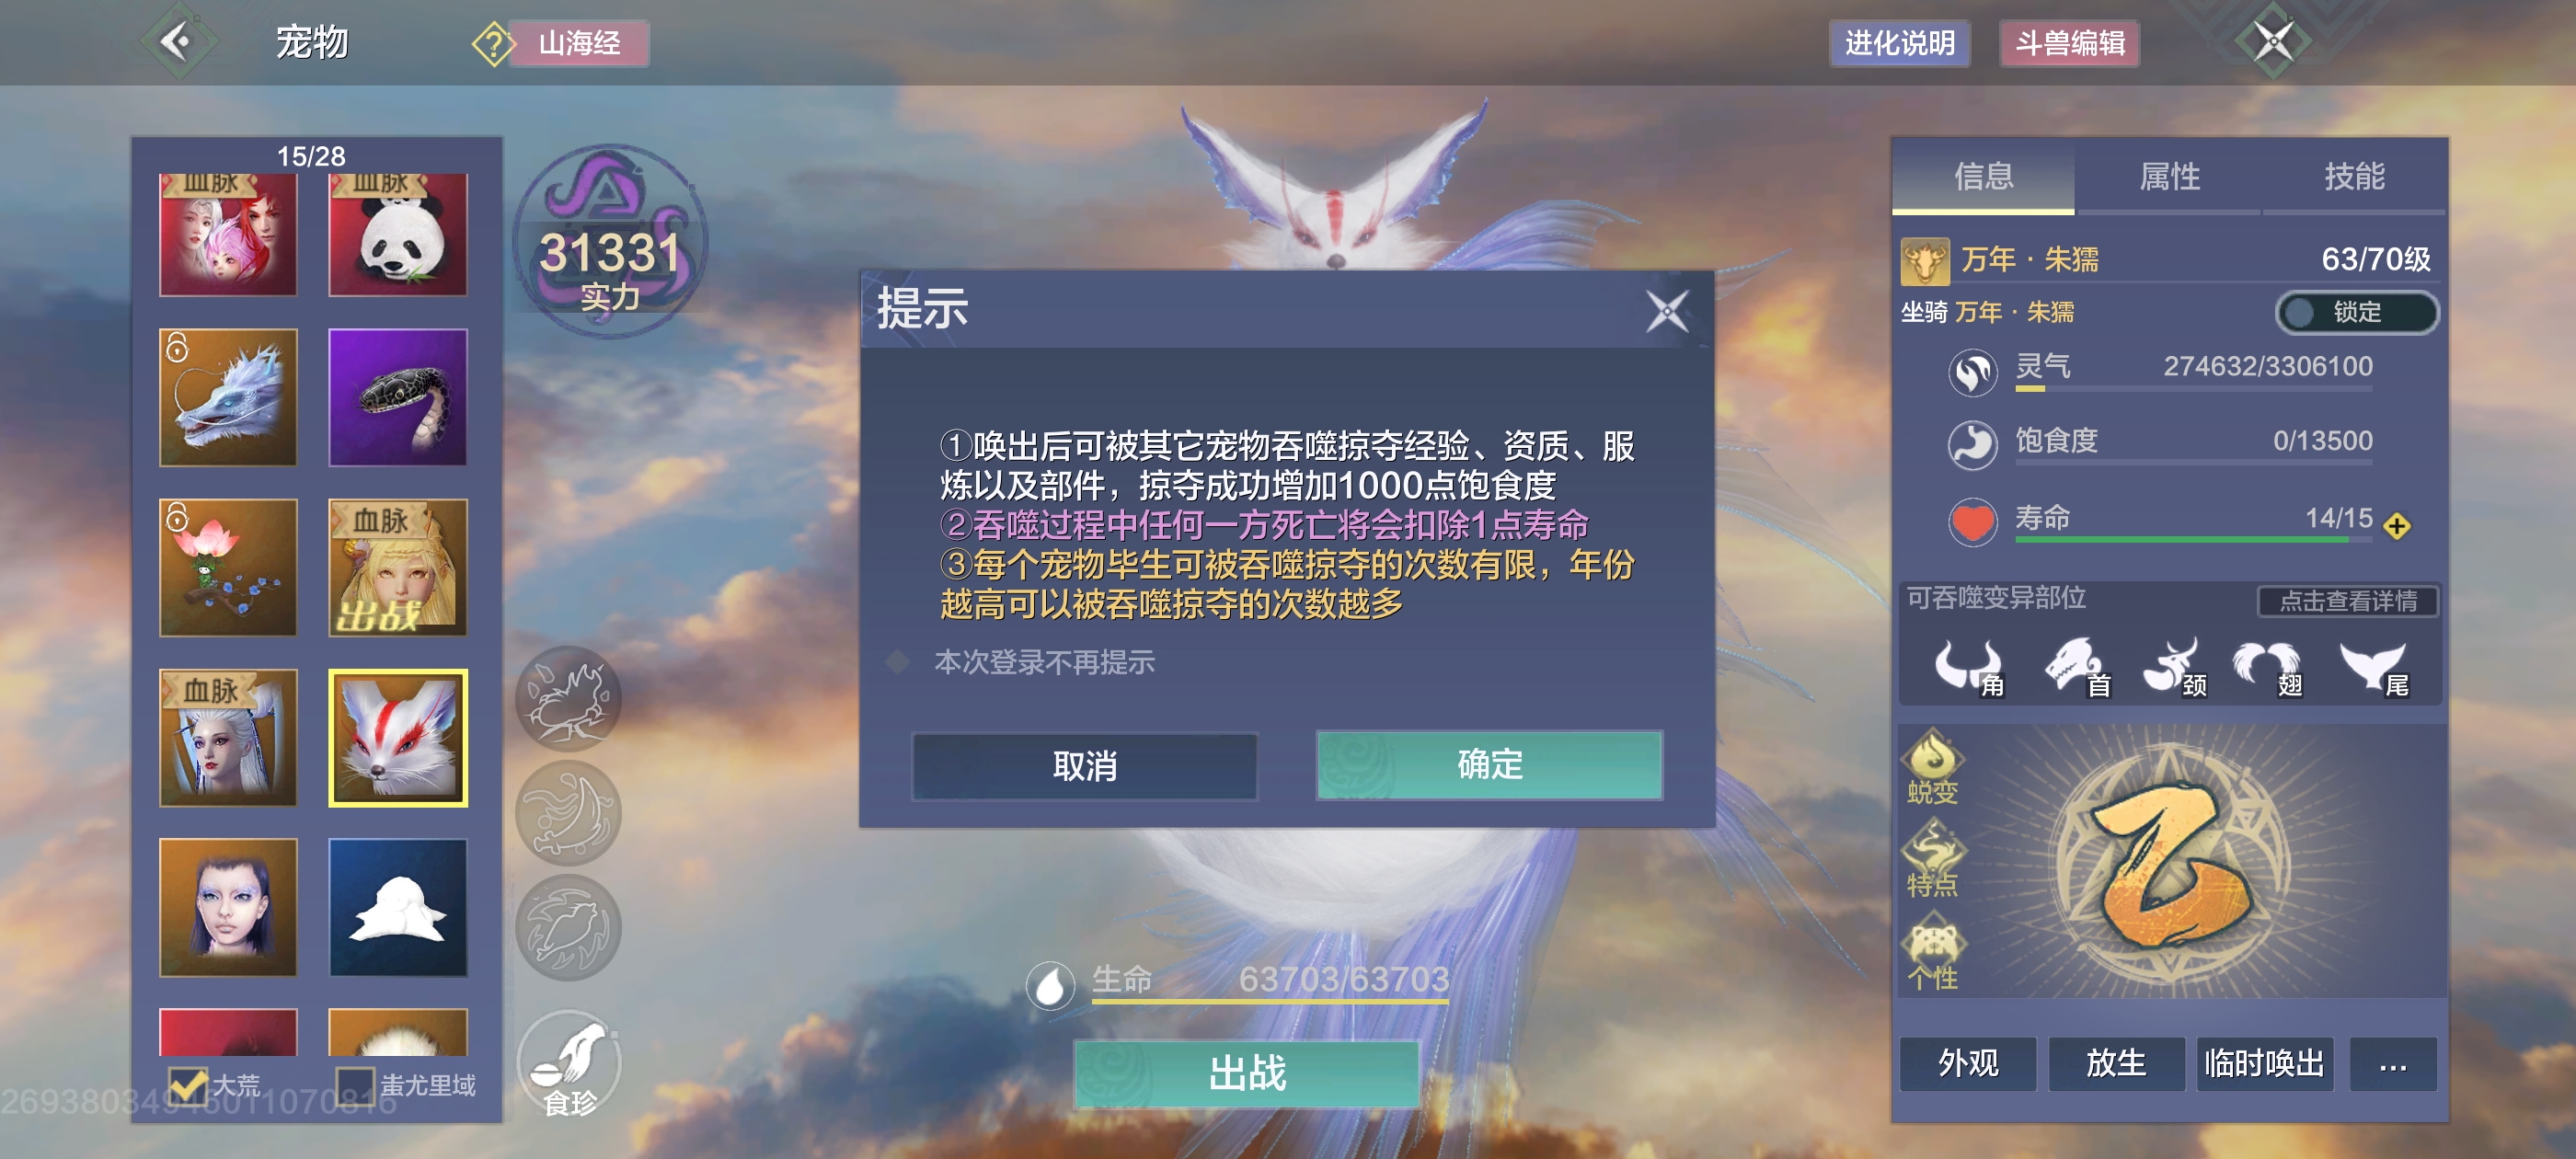Expand more options with ... button
This screenshot has height=1159, width=2576.
tap(2392, 1063)
